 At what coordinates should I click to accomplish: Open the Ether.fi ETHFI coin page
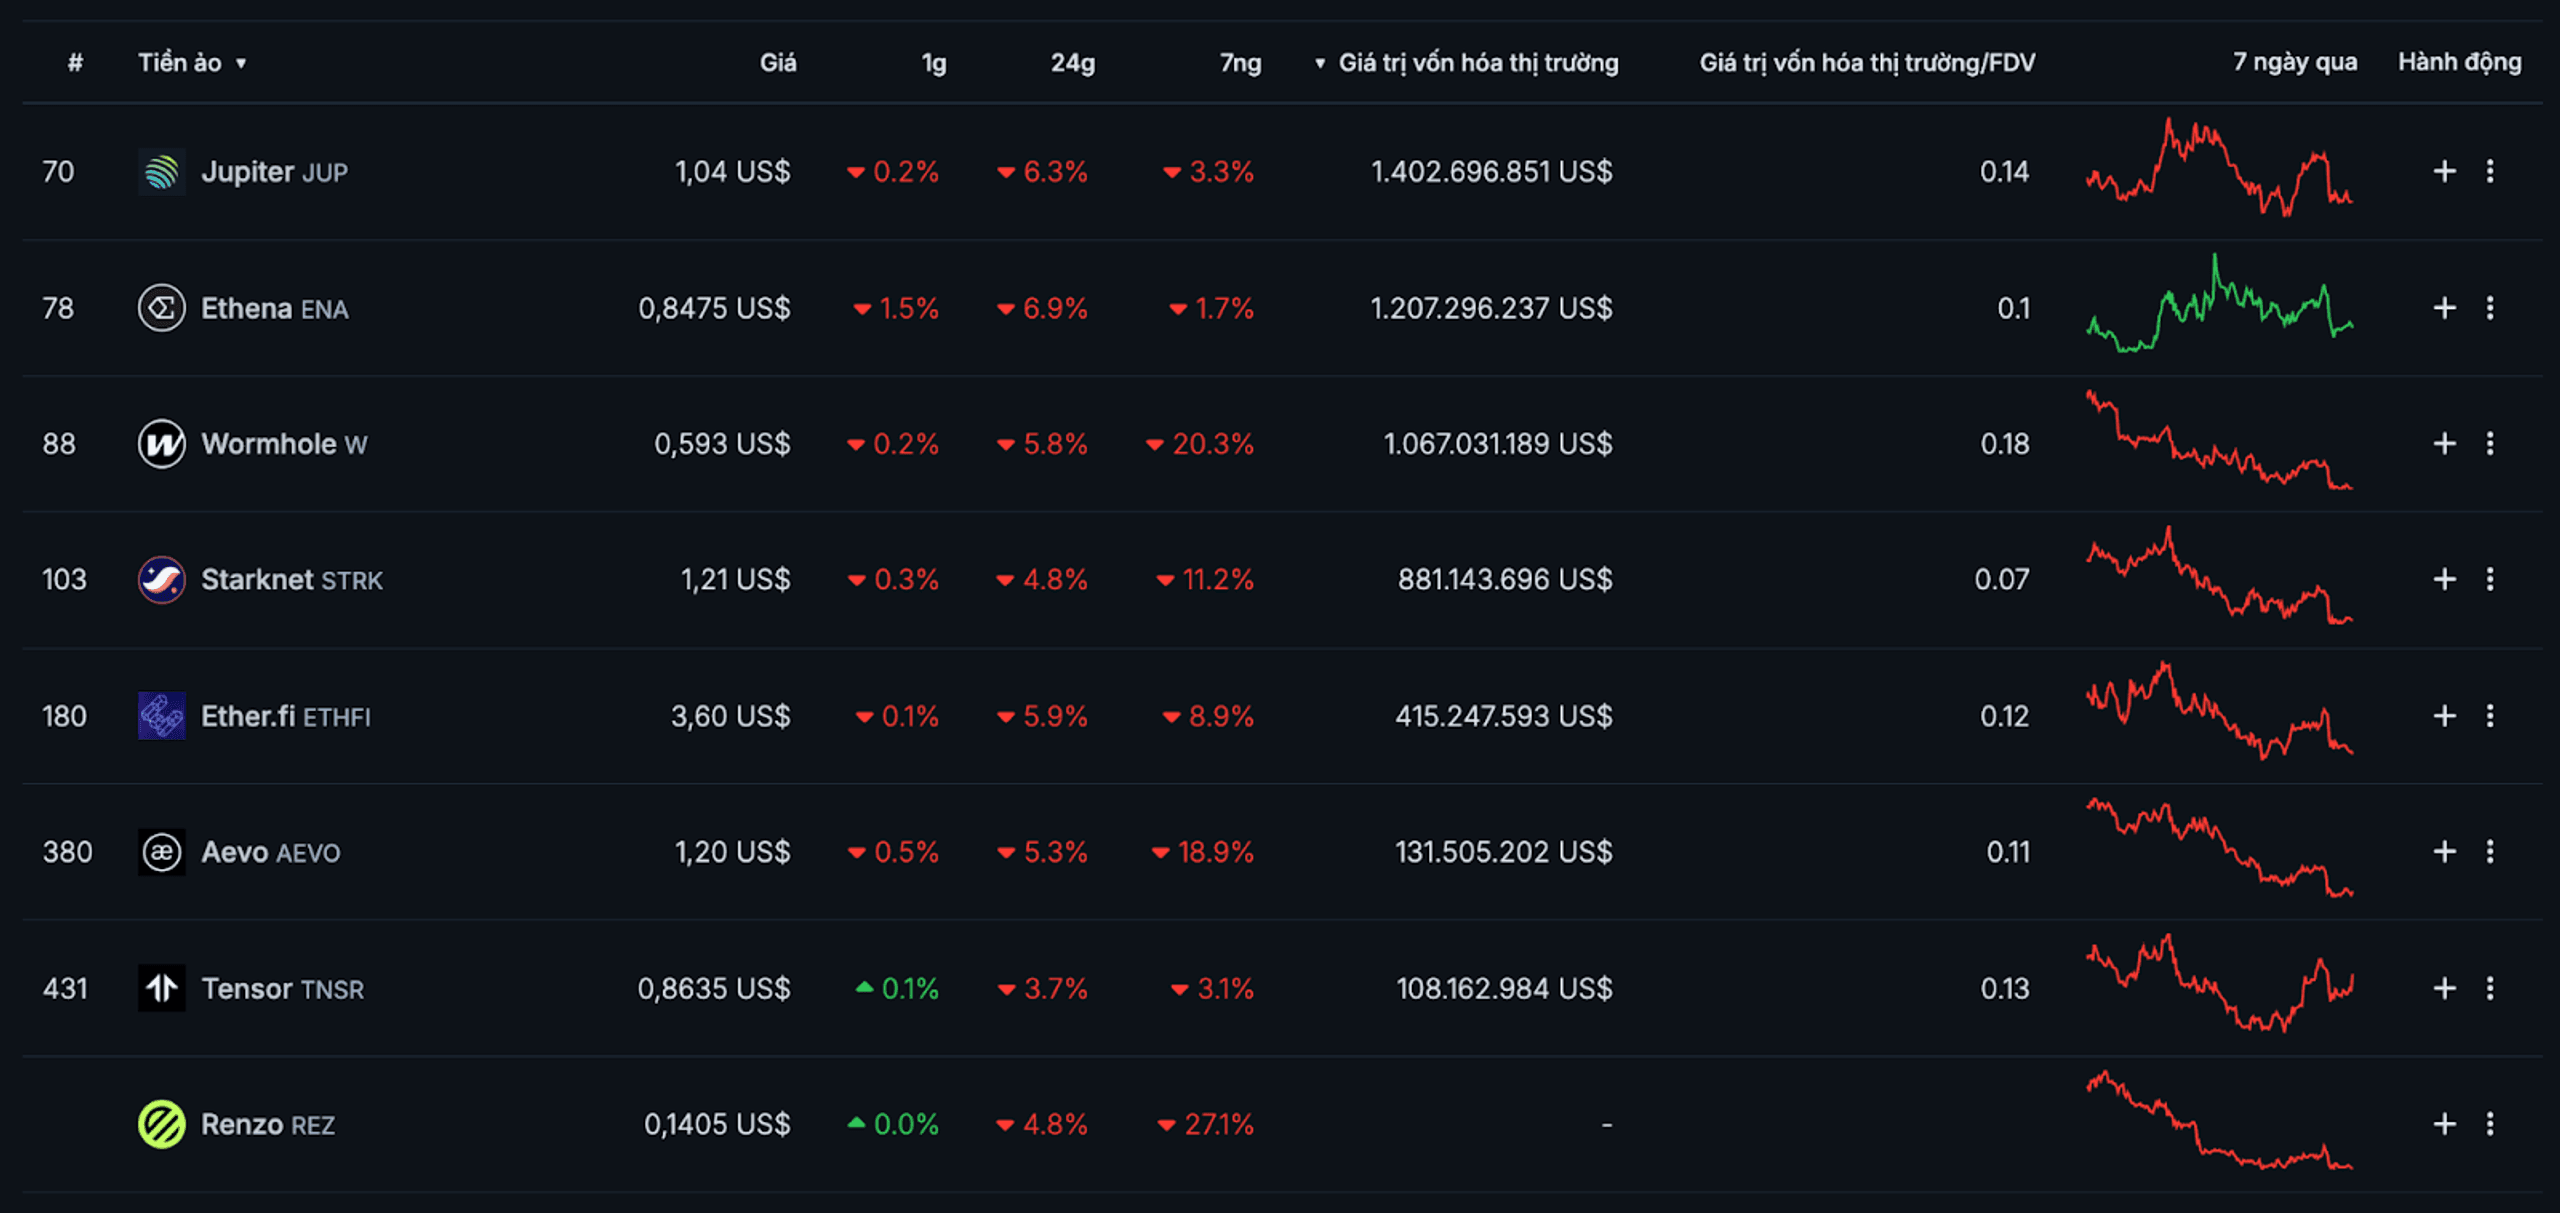(x=286, y=716)
